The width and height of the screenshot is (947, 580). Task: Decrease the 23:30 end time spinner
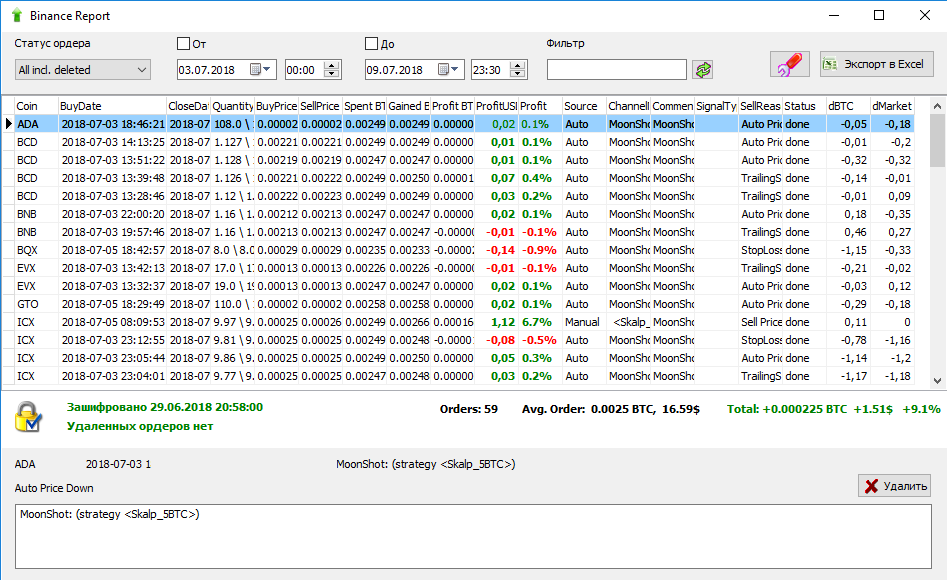pyautogui.click(x=518, y=74)
